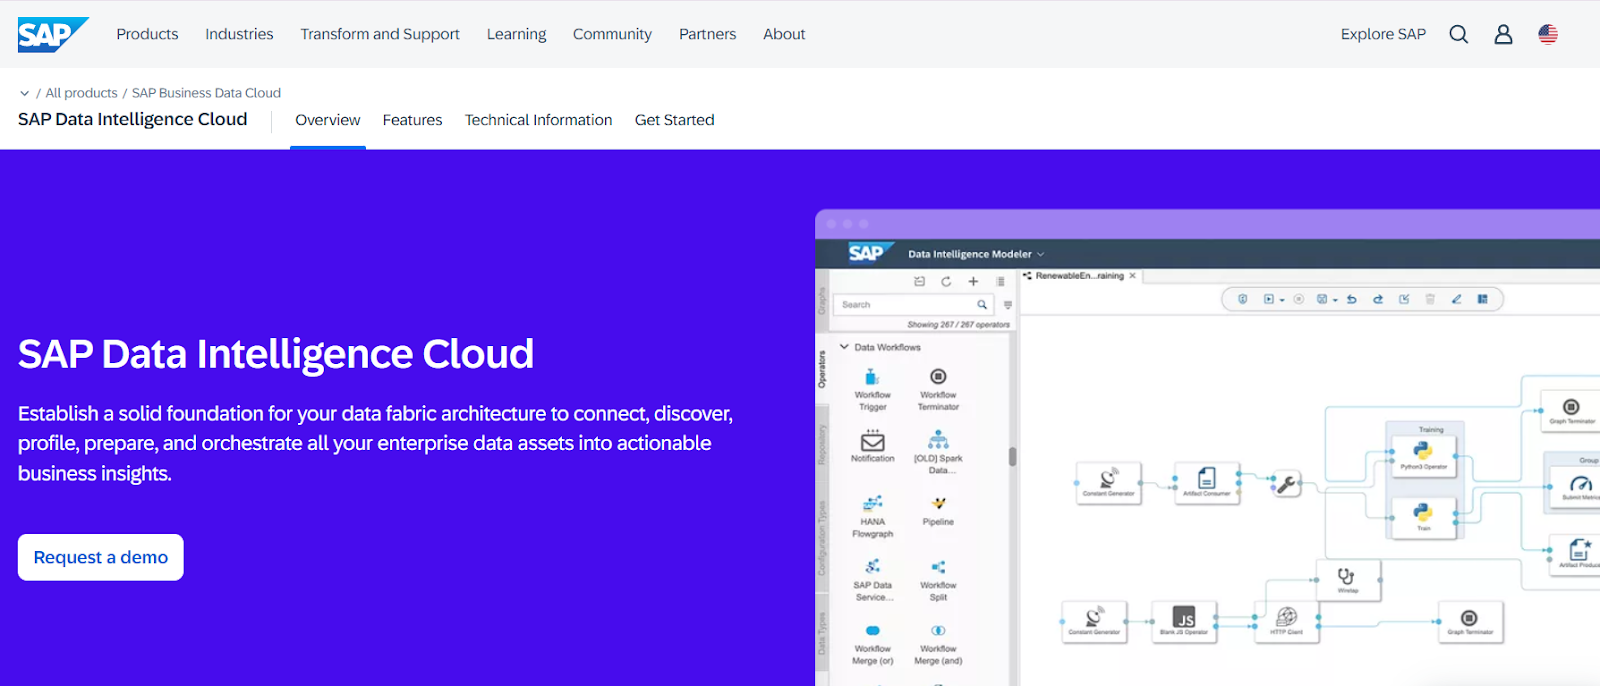
Task: Click the Search field in the Modeler operators panel
Action: [913, 305]
